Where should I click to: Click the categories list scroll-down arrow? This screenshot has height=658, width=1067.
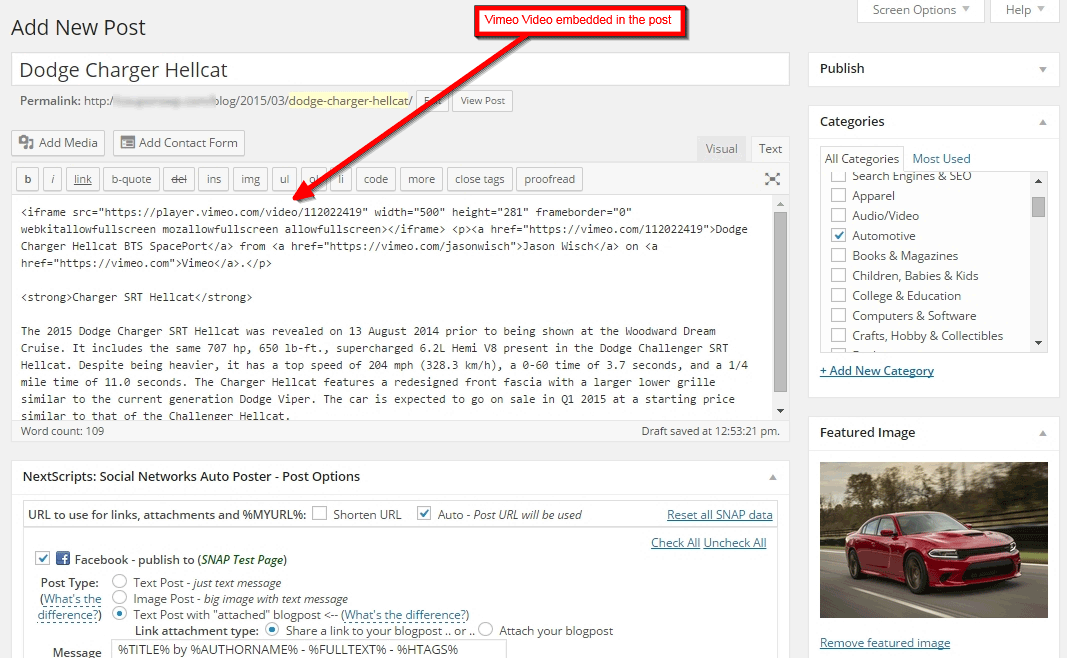[x=1038, y=343]
